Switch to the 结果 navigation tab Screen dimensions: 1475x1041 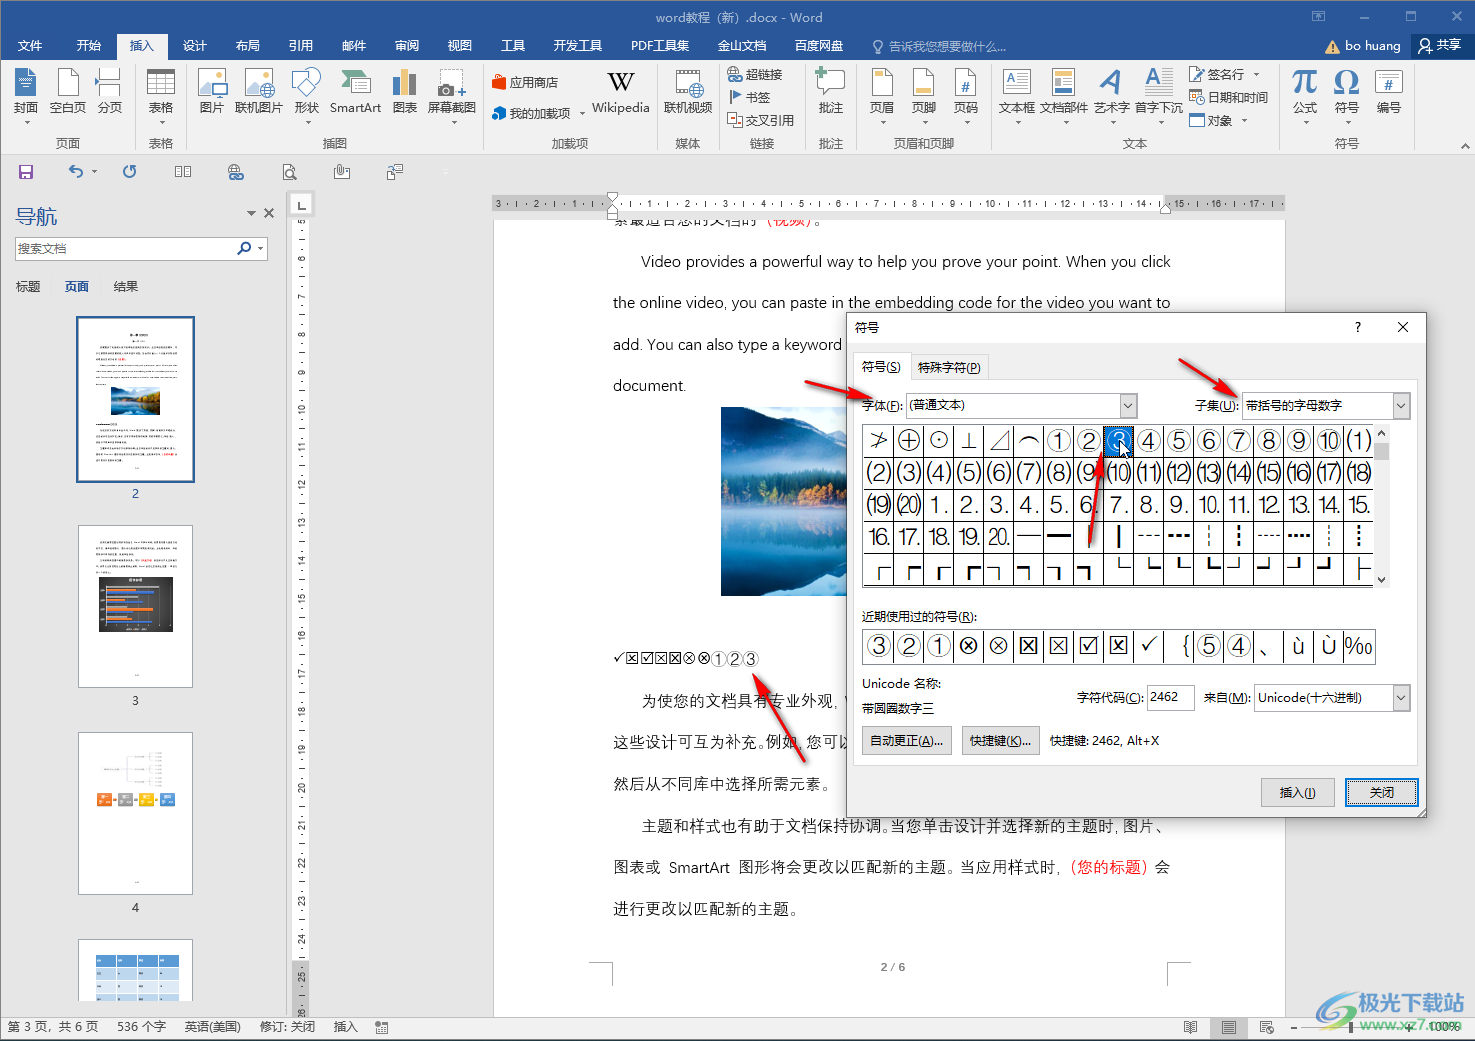[126, 287]
